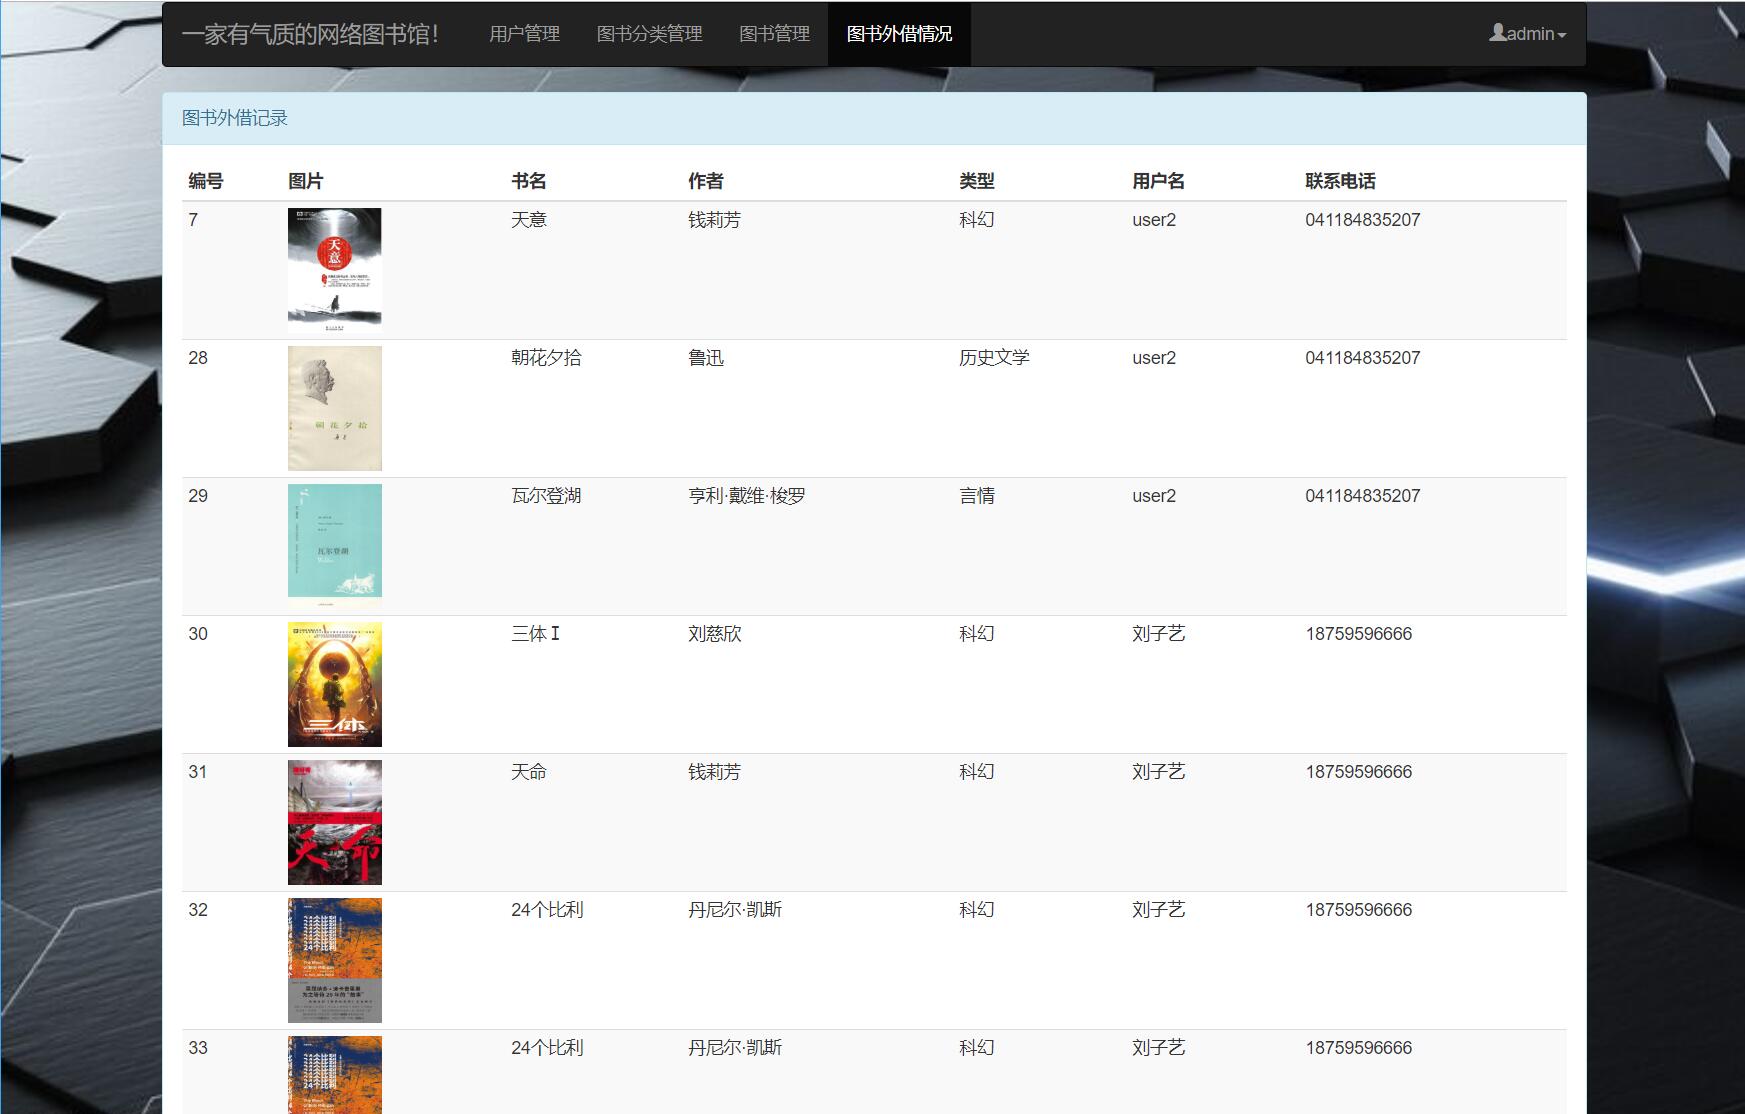Click the book title 朝花夕拾
1745x1114 pixels.
point(546,358)
